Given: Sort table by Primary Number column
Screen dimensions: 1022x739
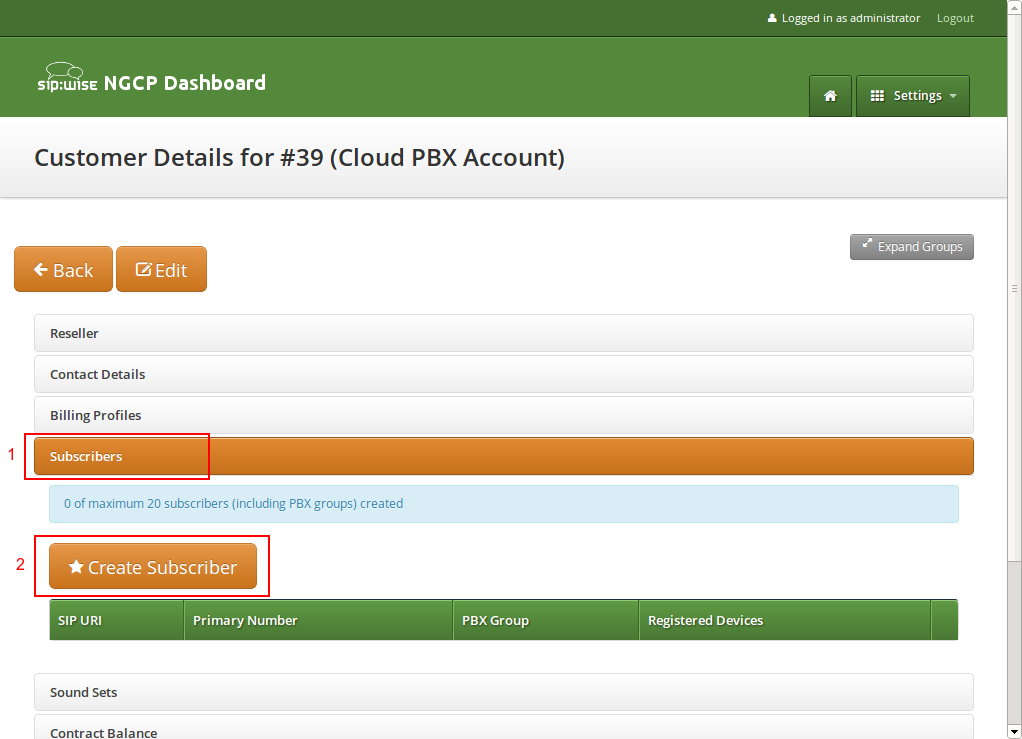Looking at the screenshot, I should tap(318, 620).
